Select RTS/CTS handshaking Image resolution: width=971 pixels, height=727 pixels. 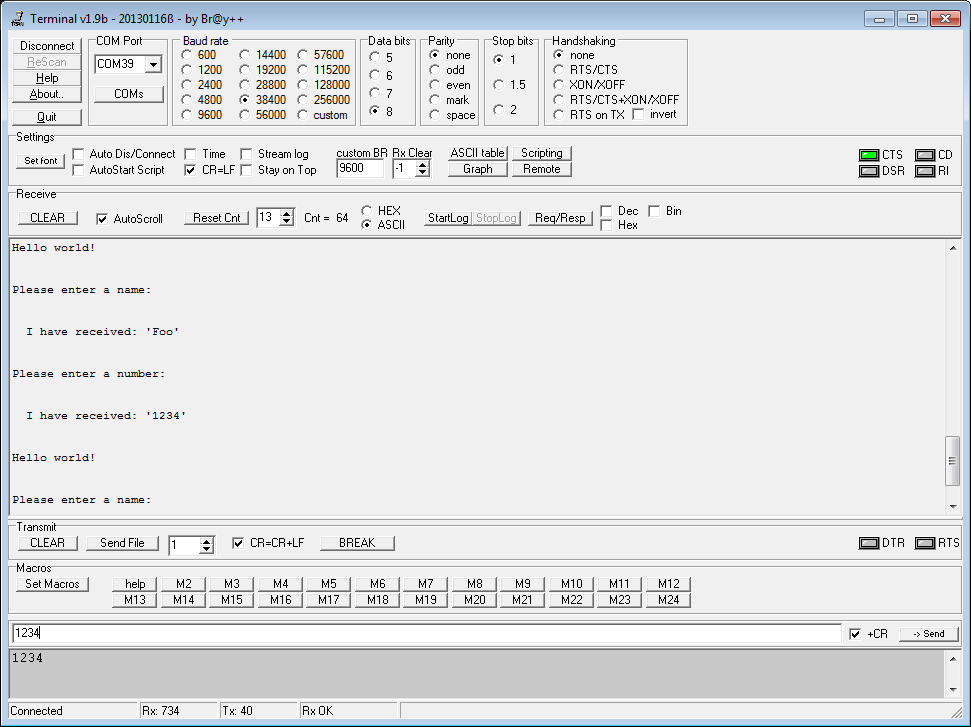tap(559, 70)
